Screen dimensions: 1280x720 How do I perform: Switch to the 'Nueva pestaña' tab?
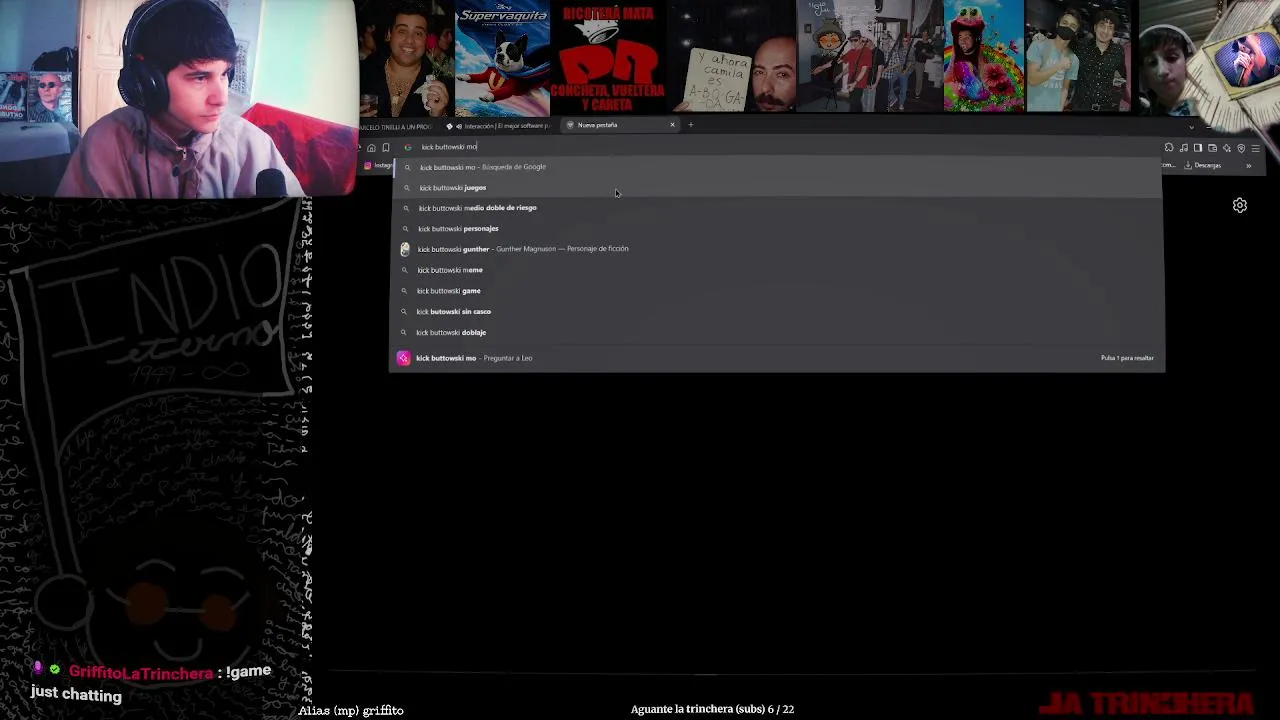pos(620,125)
